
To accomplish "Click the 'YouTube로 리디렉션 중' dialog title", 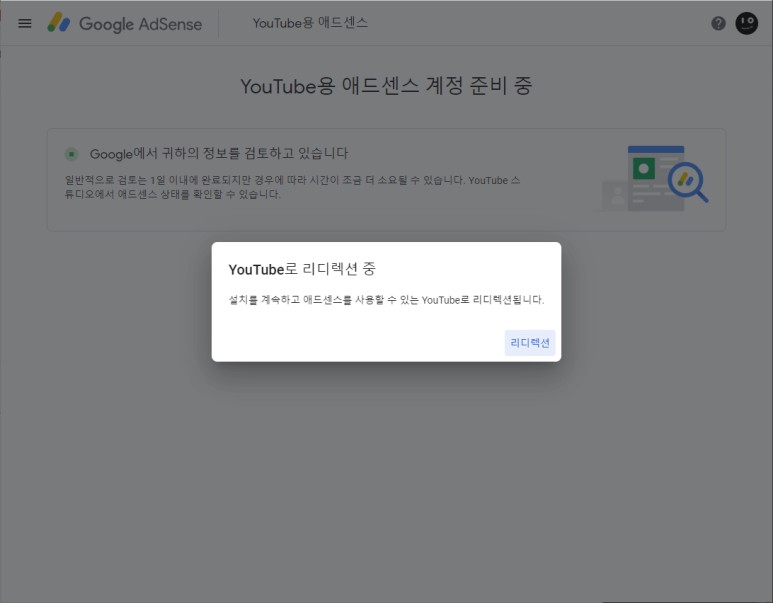I will click(302, 269).
